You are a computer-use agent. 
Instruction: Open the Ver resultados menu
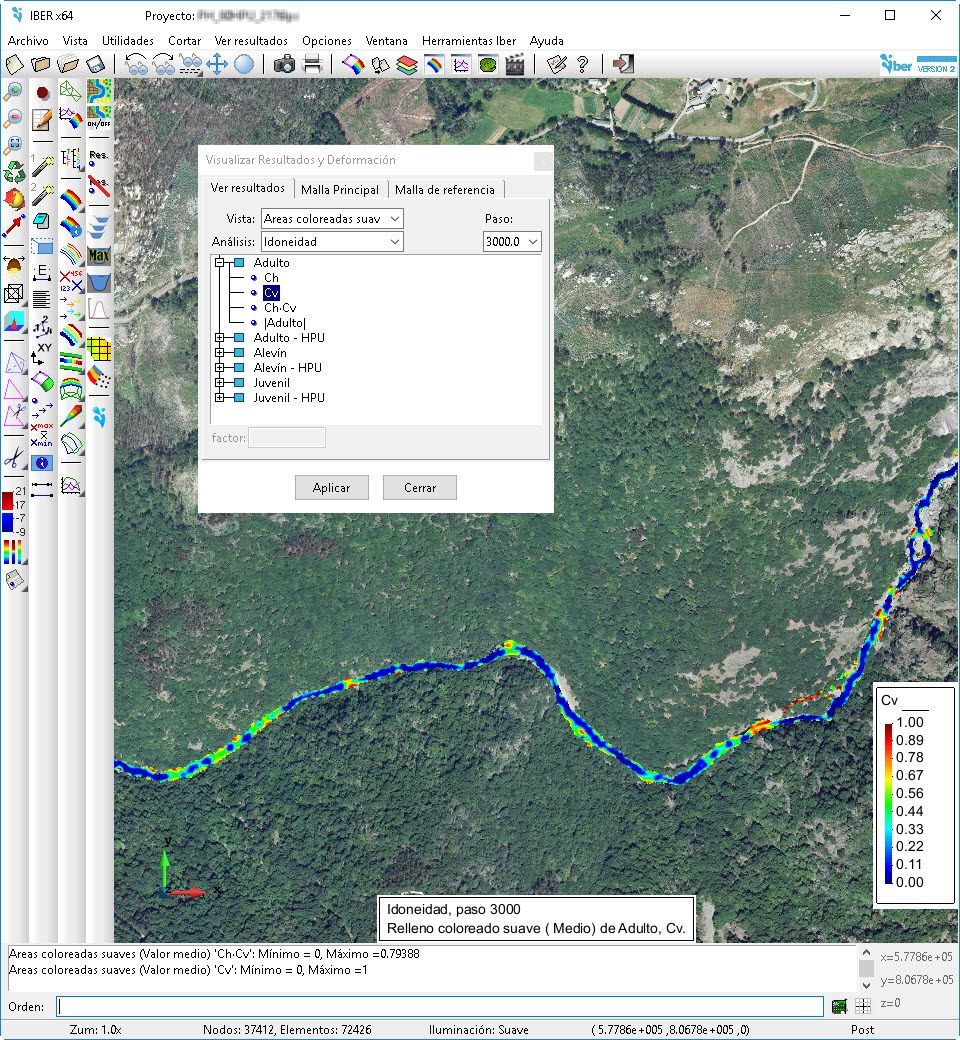[x=251, y=41]
